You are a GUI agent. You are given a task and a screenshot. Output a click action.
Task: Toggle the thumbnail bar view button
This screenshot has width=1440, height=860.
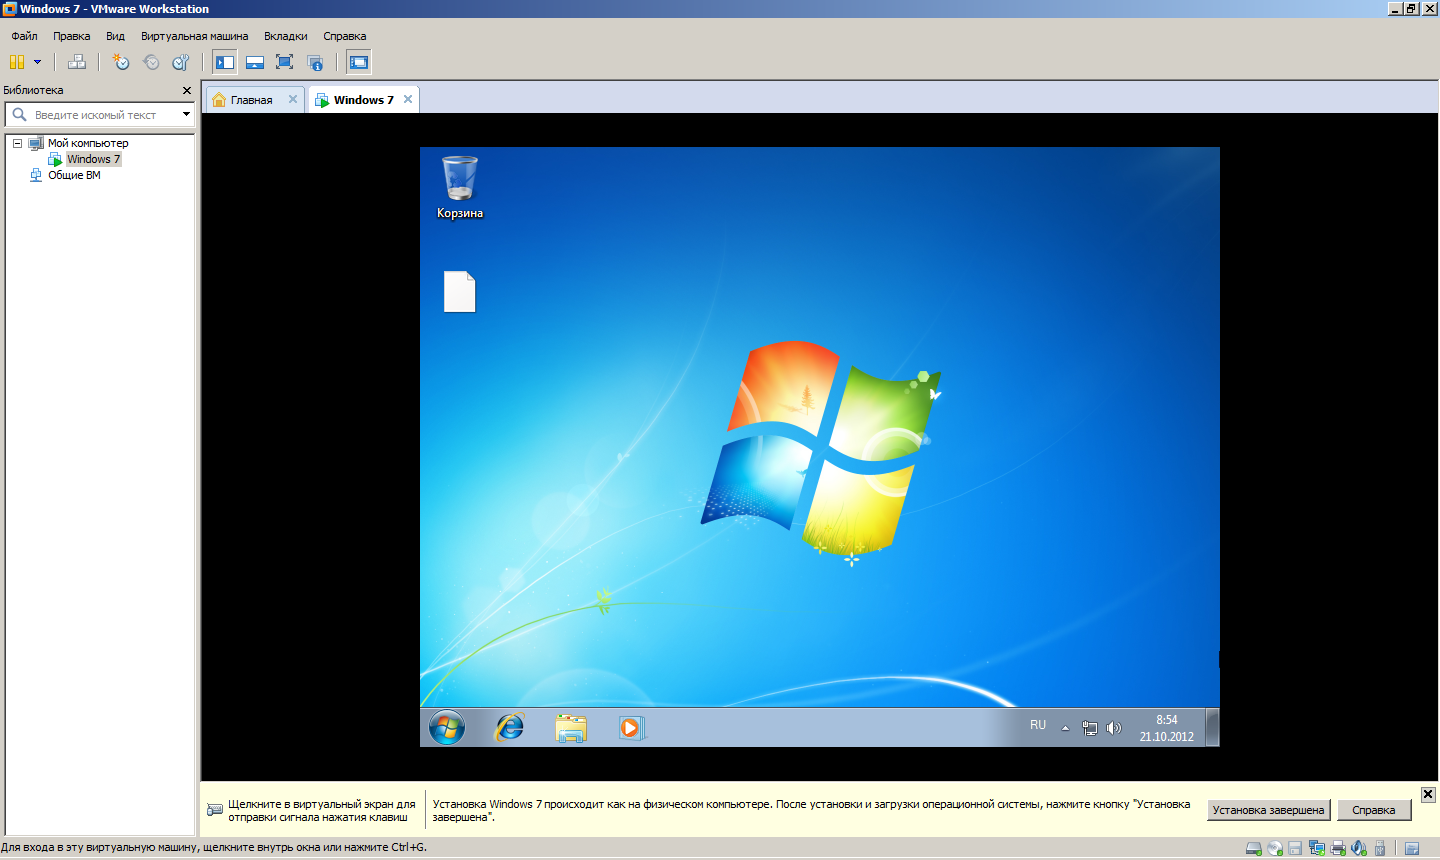point(255,62)
